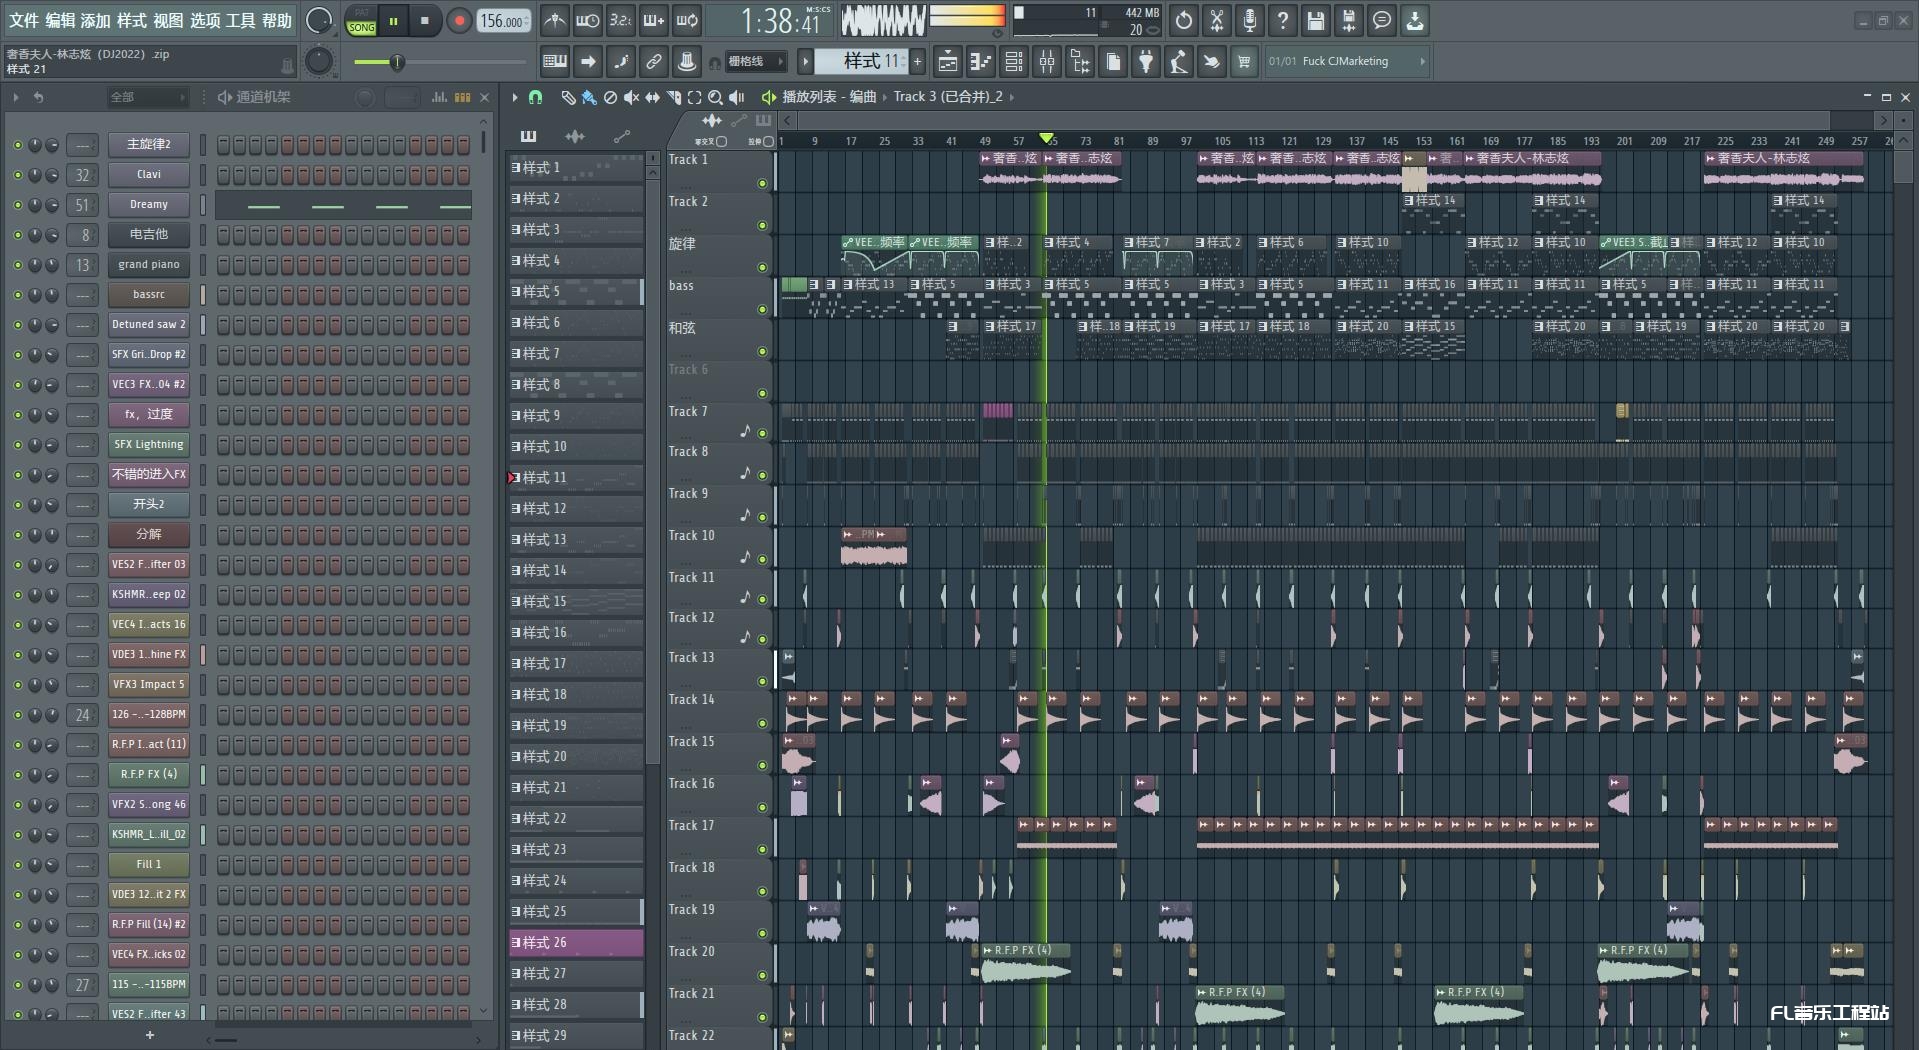
Task: Select the playlist zoom magnifier tool
Action: coord(715,97)
